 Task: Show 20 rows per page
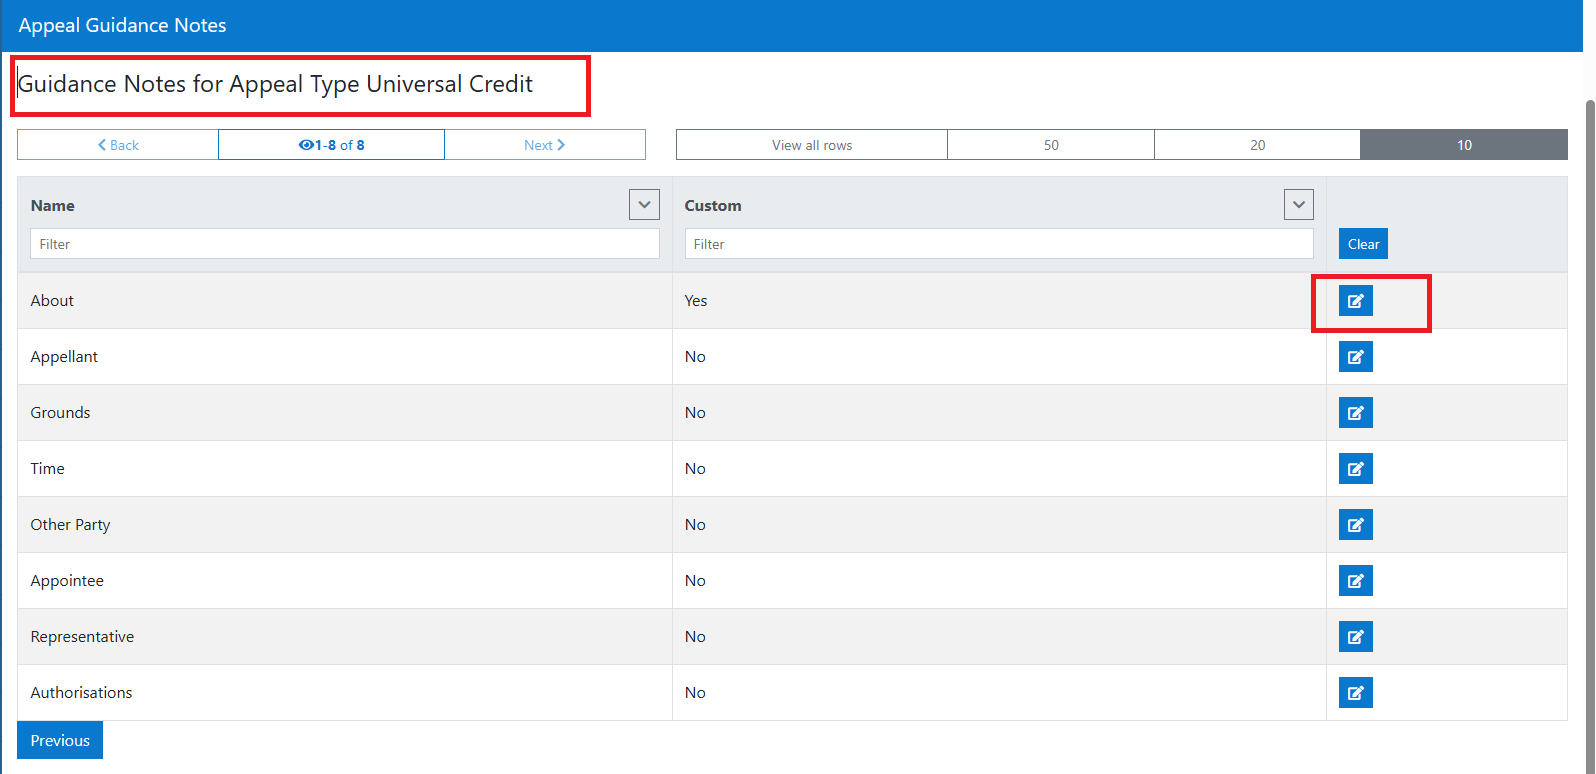pyautogui.click(x=1258, y=145)
